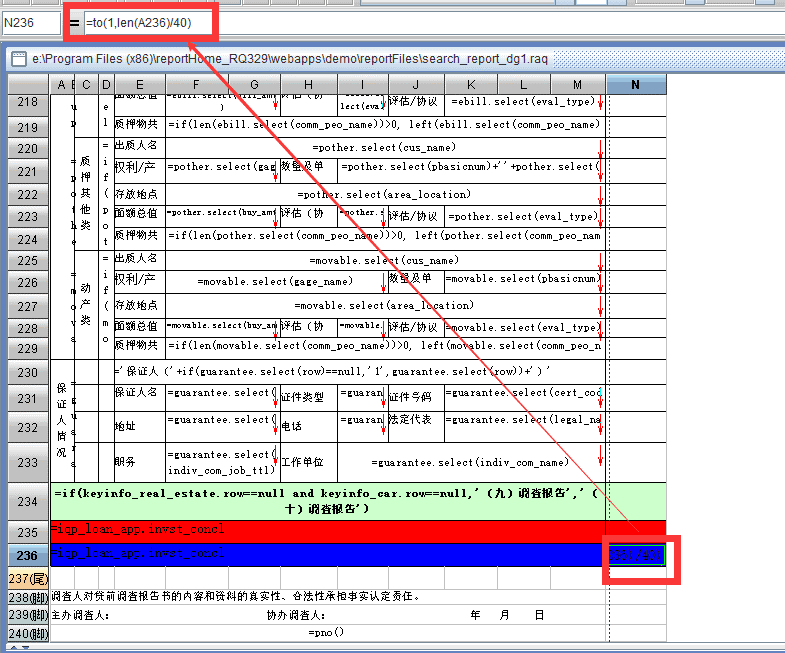The width and height of the screenshot is (785, 653).
Task: Select row header 234
Action: 28,501
